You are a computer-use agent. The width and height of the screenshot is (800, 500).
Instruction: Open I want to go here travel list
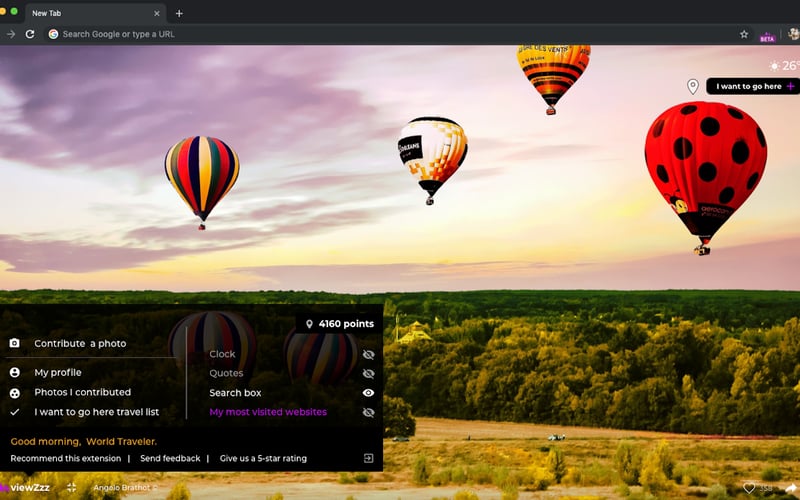tap(97, 412)
